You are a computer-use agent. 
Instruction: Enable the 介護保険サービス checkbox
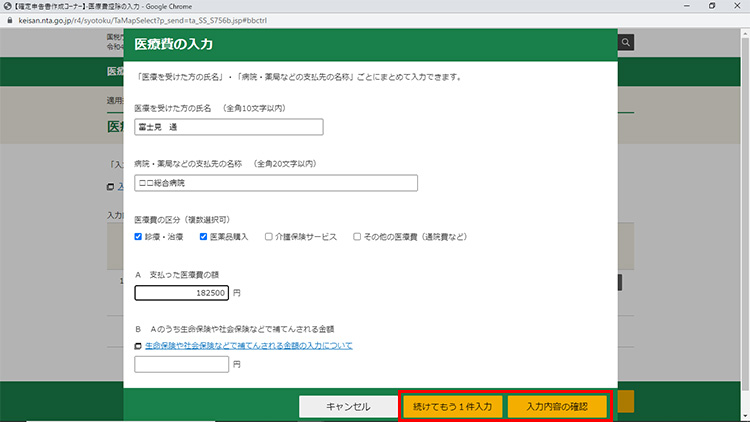tap(269, 237)
